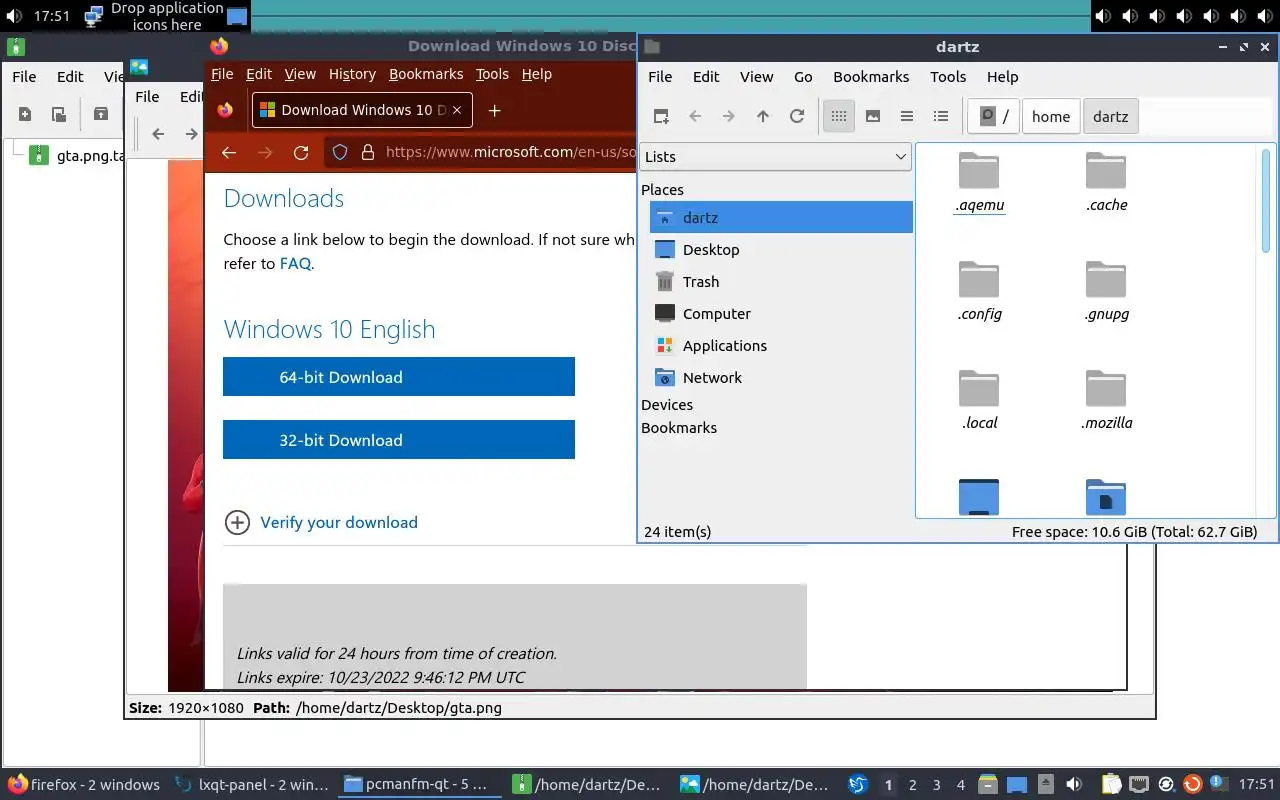Open file manager Bookmarks menu
The width and height of the screenshot is (1280, 800).
pyautogui.click(x=871, y=77)
